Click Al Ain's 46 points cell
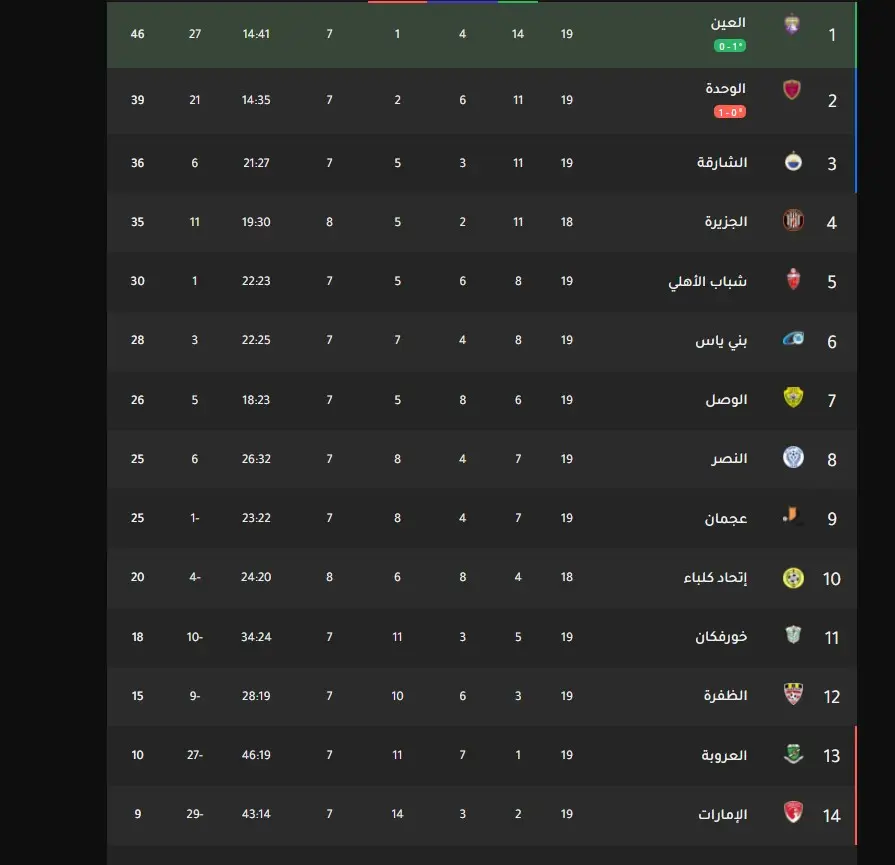This screenshot has width=895, height=865. 138,34
